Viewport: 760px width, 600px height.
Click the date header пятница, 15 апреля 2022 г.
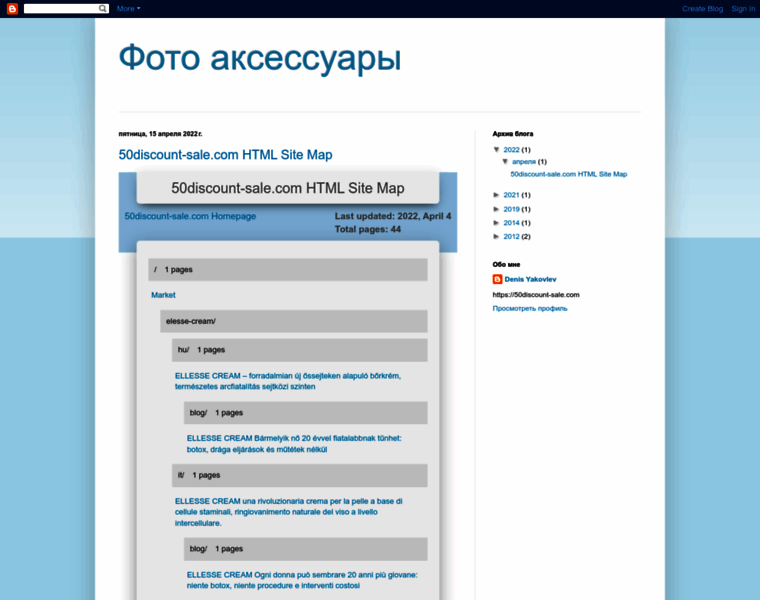coord(160,134)
